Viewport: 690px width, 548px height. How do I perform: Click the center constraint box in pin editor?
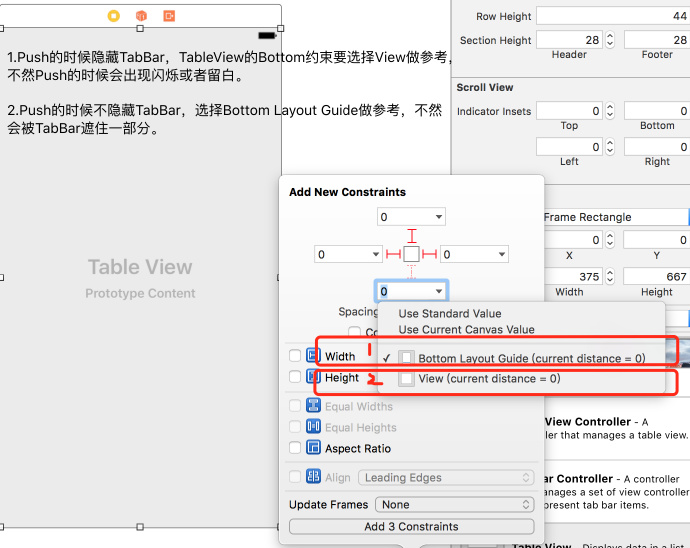pyautogui.click(x=411, y=254)
